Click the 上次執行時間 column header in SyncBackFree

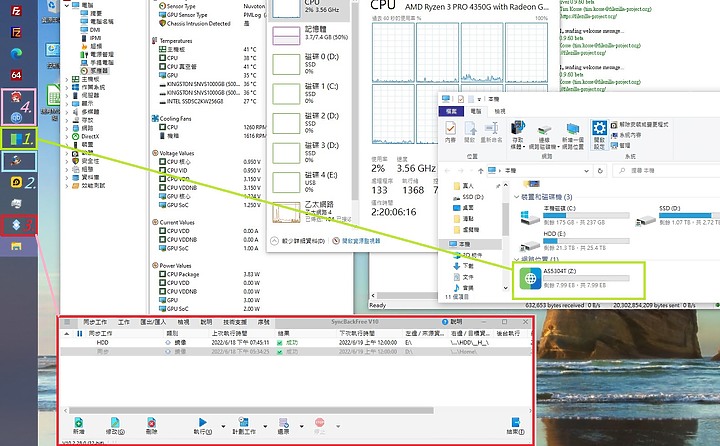click(229, 333)
